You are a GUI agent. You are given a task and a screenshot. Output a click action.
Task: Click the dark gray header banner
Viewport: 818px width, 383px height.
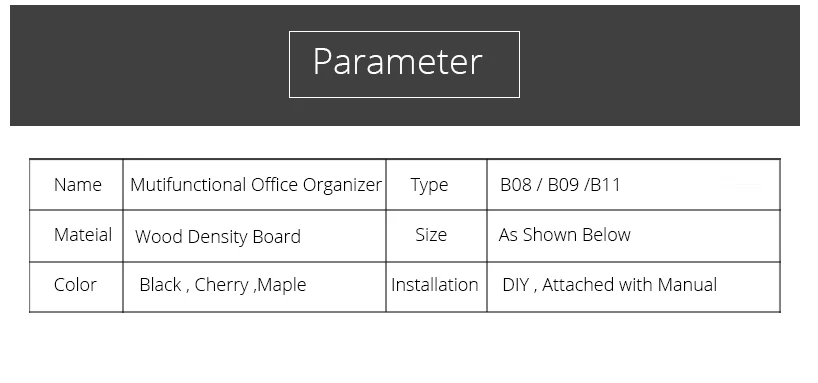[405, 65]
